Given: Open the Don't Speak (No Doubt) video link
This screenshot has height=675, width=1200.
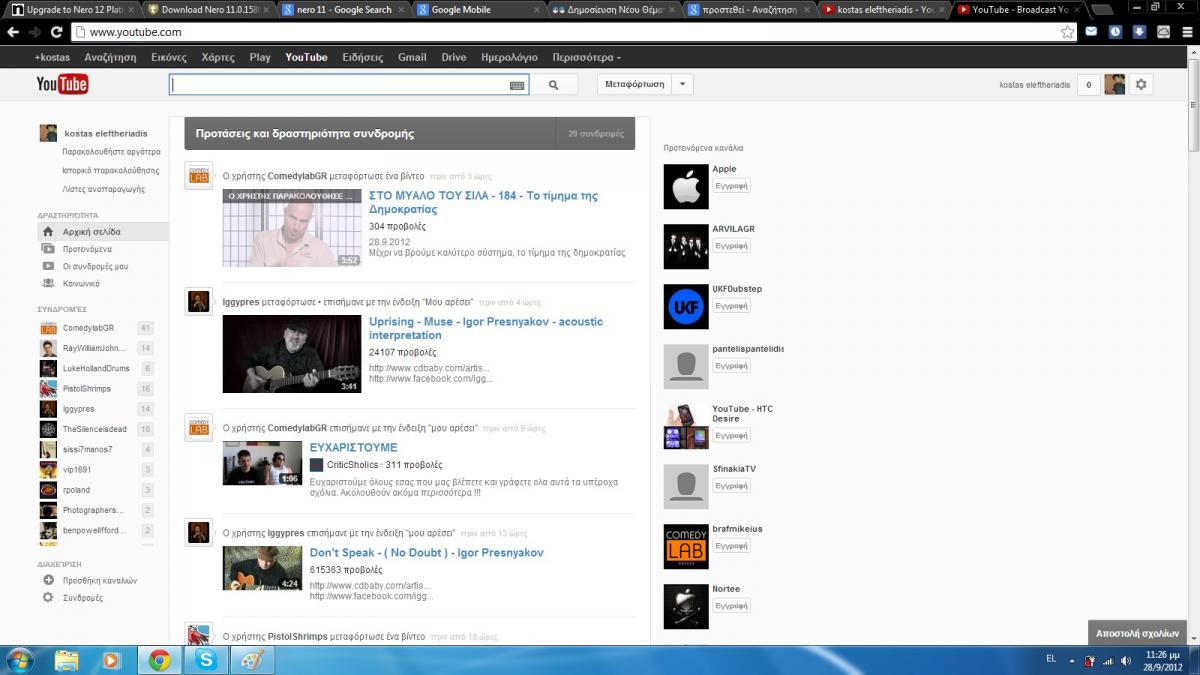Looking at the screenshot, I should click(x=426, y=552).
